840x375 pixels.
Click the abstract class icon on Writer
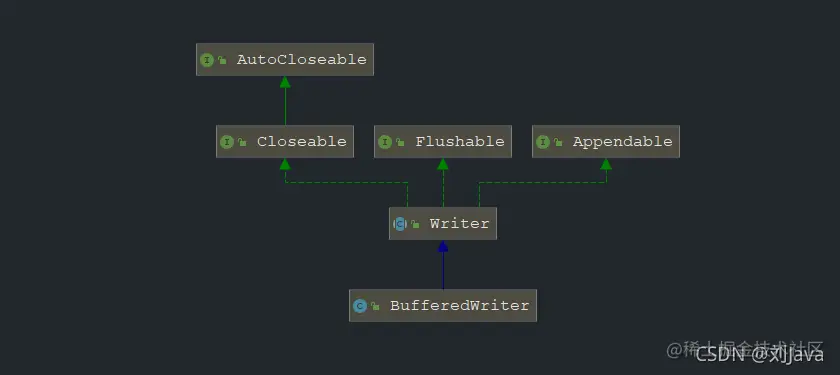click(400, 224)
